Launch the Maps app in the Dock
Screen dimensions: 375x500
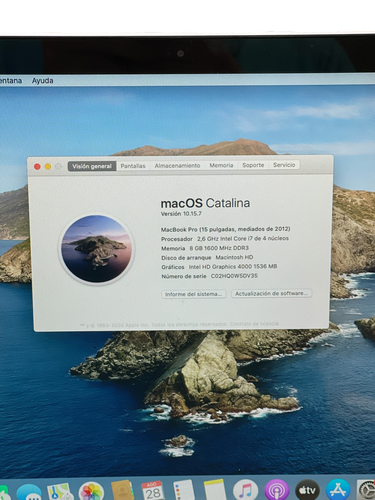[60, 492]
